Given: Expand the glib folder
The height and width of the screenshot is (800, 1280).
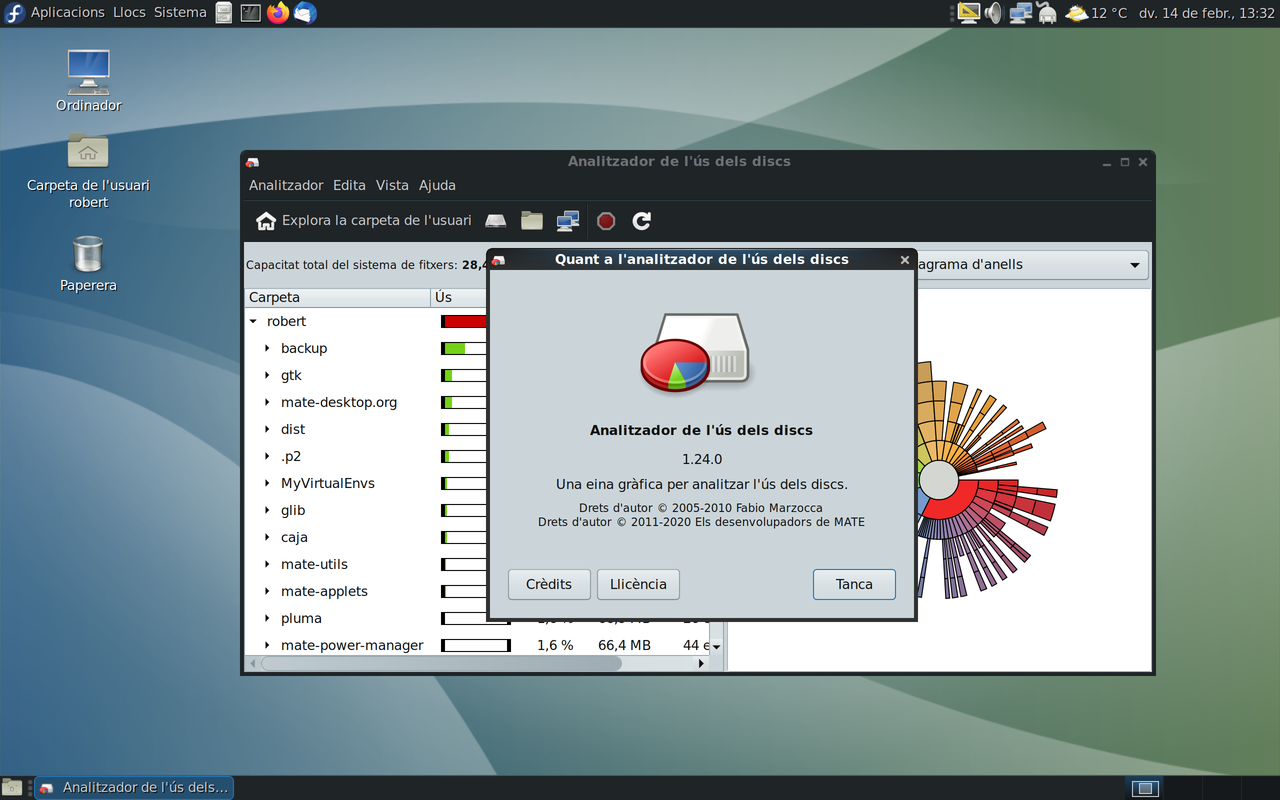Looking at the screenshot, I should point(267,511).
